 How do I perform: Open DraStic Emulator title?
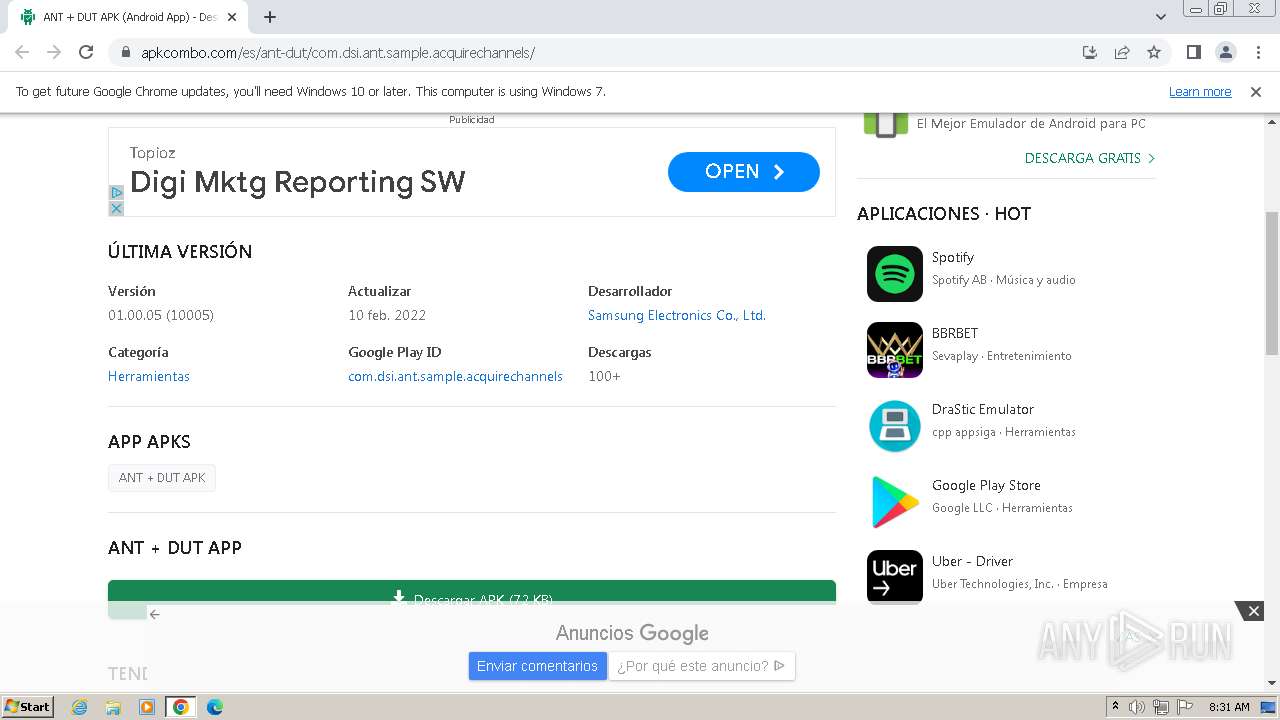[x=983, y=409]
